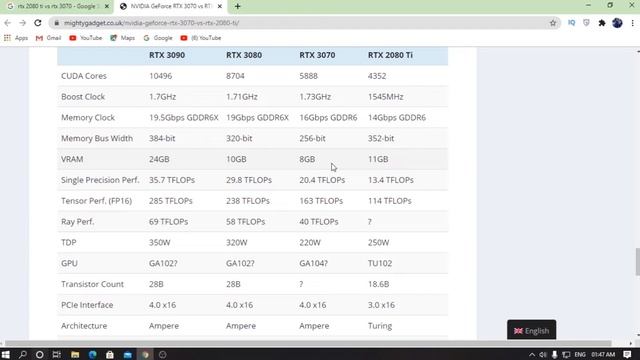Screen dimensions: 640x360
Task: Open the Maps bookmark
Action: pos(122,38)
